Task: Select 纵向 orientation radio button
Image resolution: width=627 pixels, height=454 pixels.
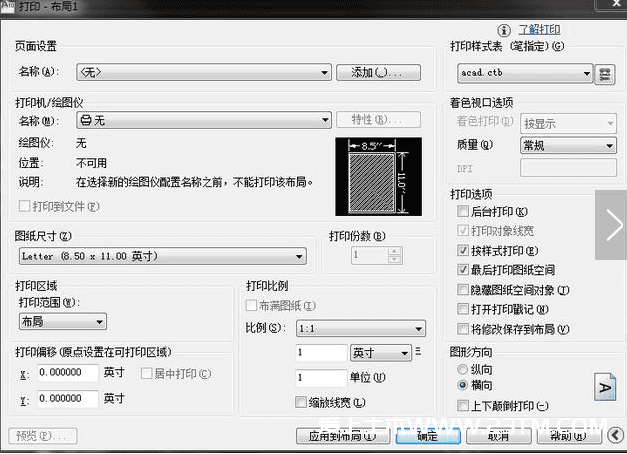Action: coord(462,369)
